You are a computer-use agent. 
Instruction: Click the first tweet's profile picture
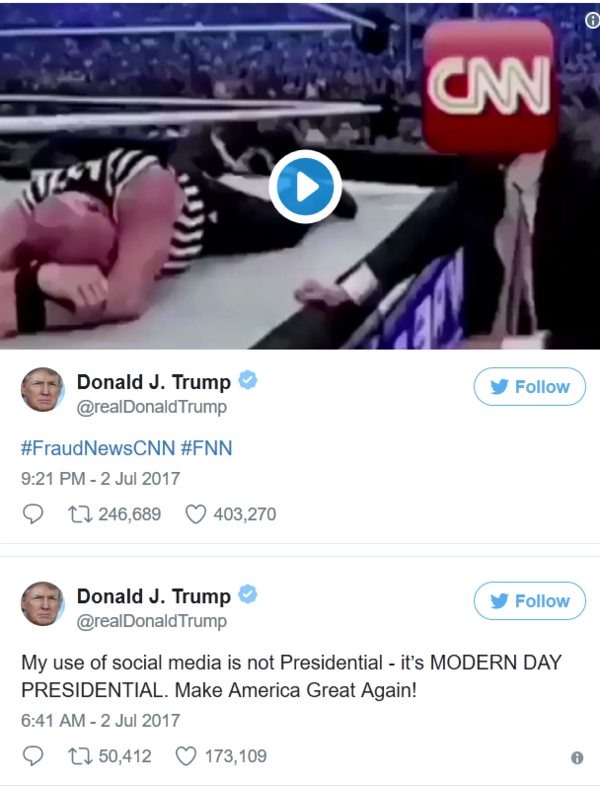pyautogui.click(x=43, y=389)
